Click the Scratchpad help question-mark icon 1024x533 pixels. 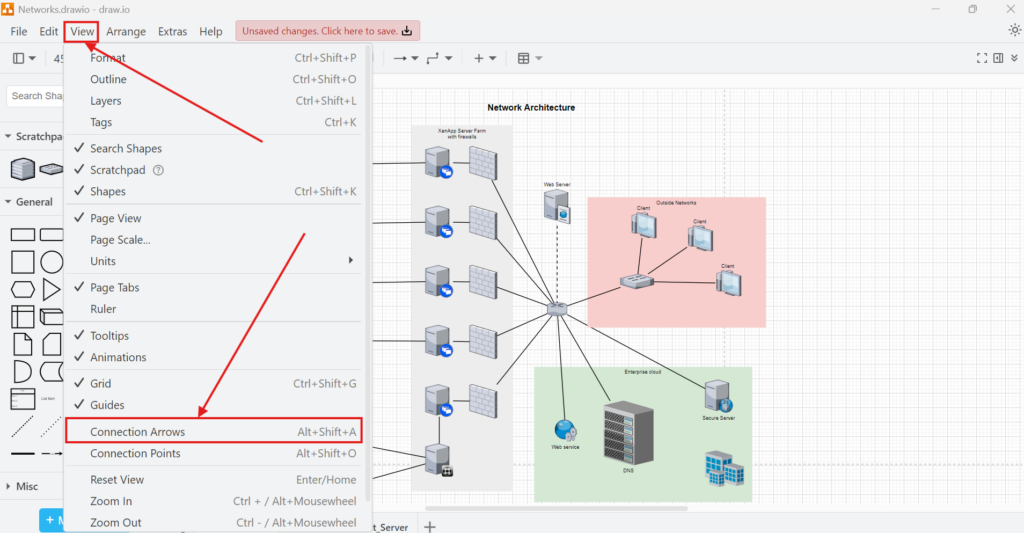(x=158, y=170)
